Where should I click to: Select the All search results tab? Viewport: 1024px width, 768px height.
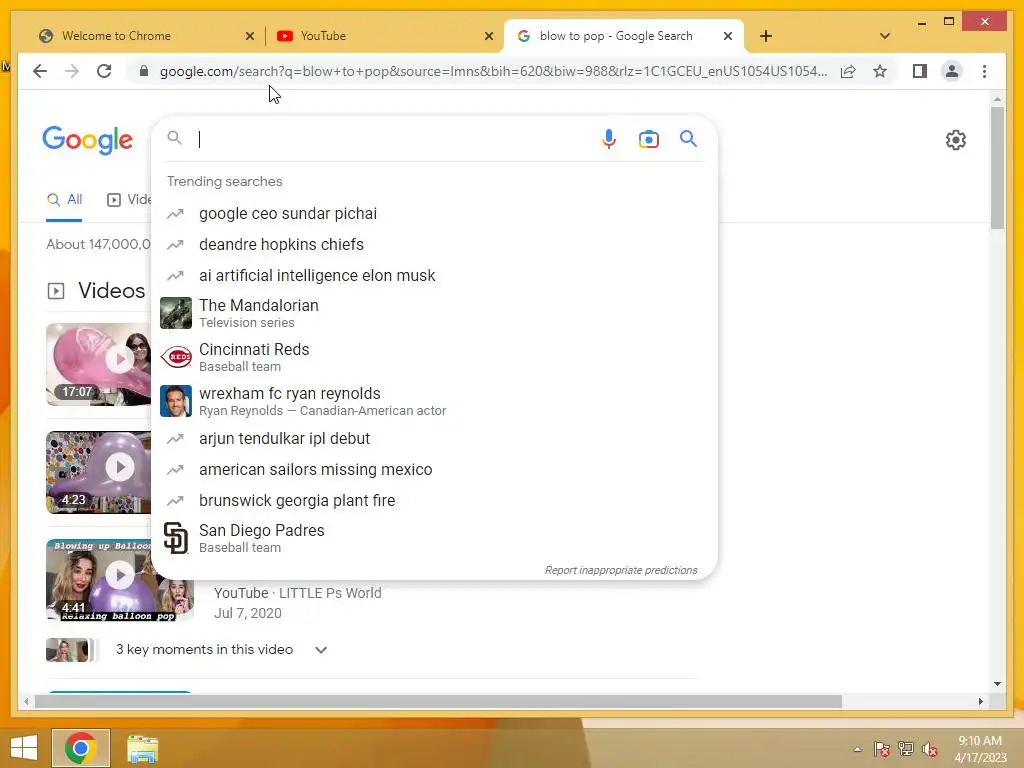[x=64, y=200]
